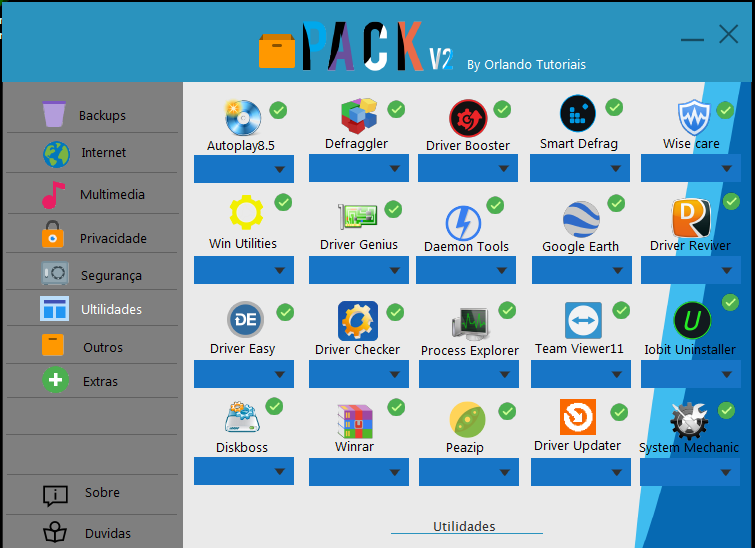Image resolution: width=755 pixels, height=548 pixels.
Task: Open the Driver Checker gear icon
Action: pos(358,321)
